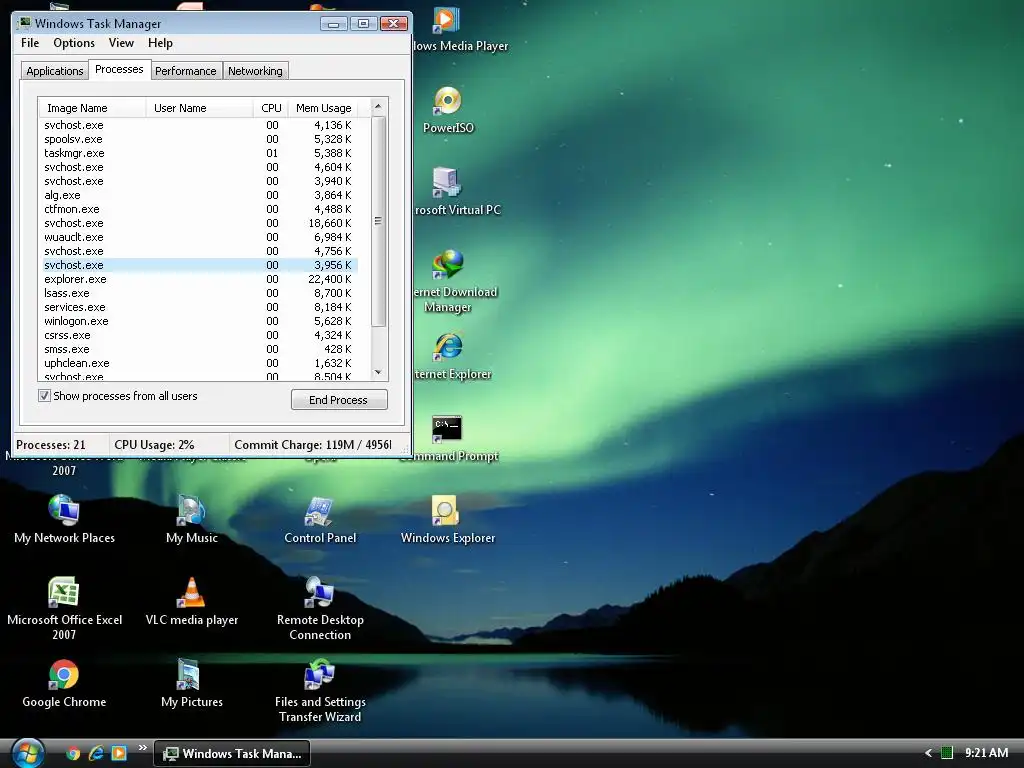
Task: Open the Options menu
Action: click(74, 43)
